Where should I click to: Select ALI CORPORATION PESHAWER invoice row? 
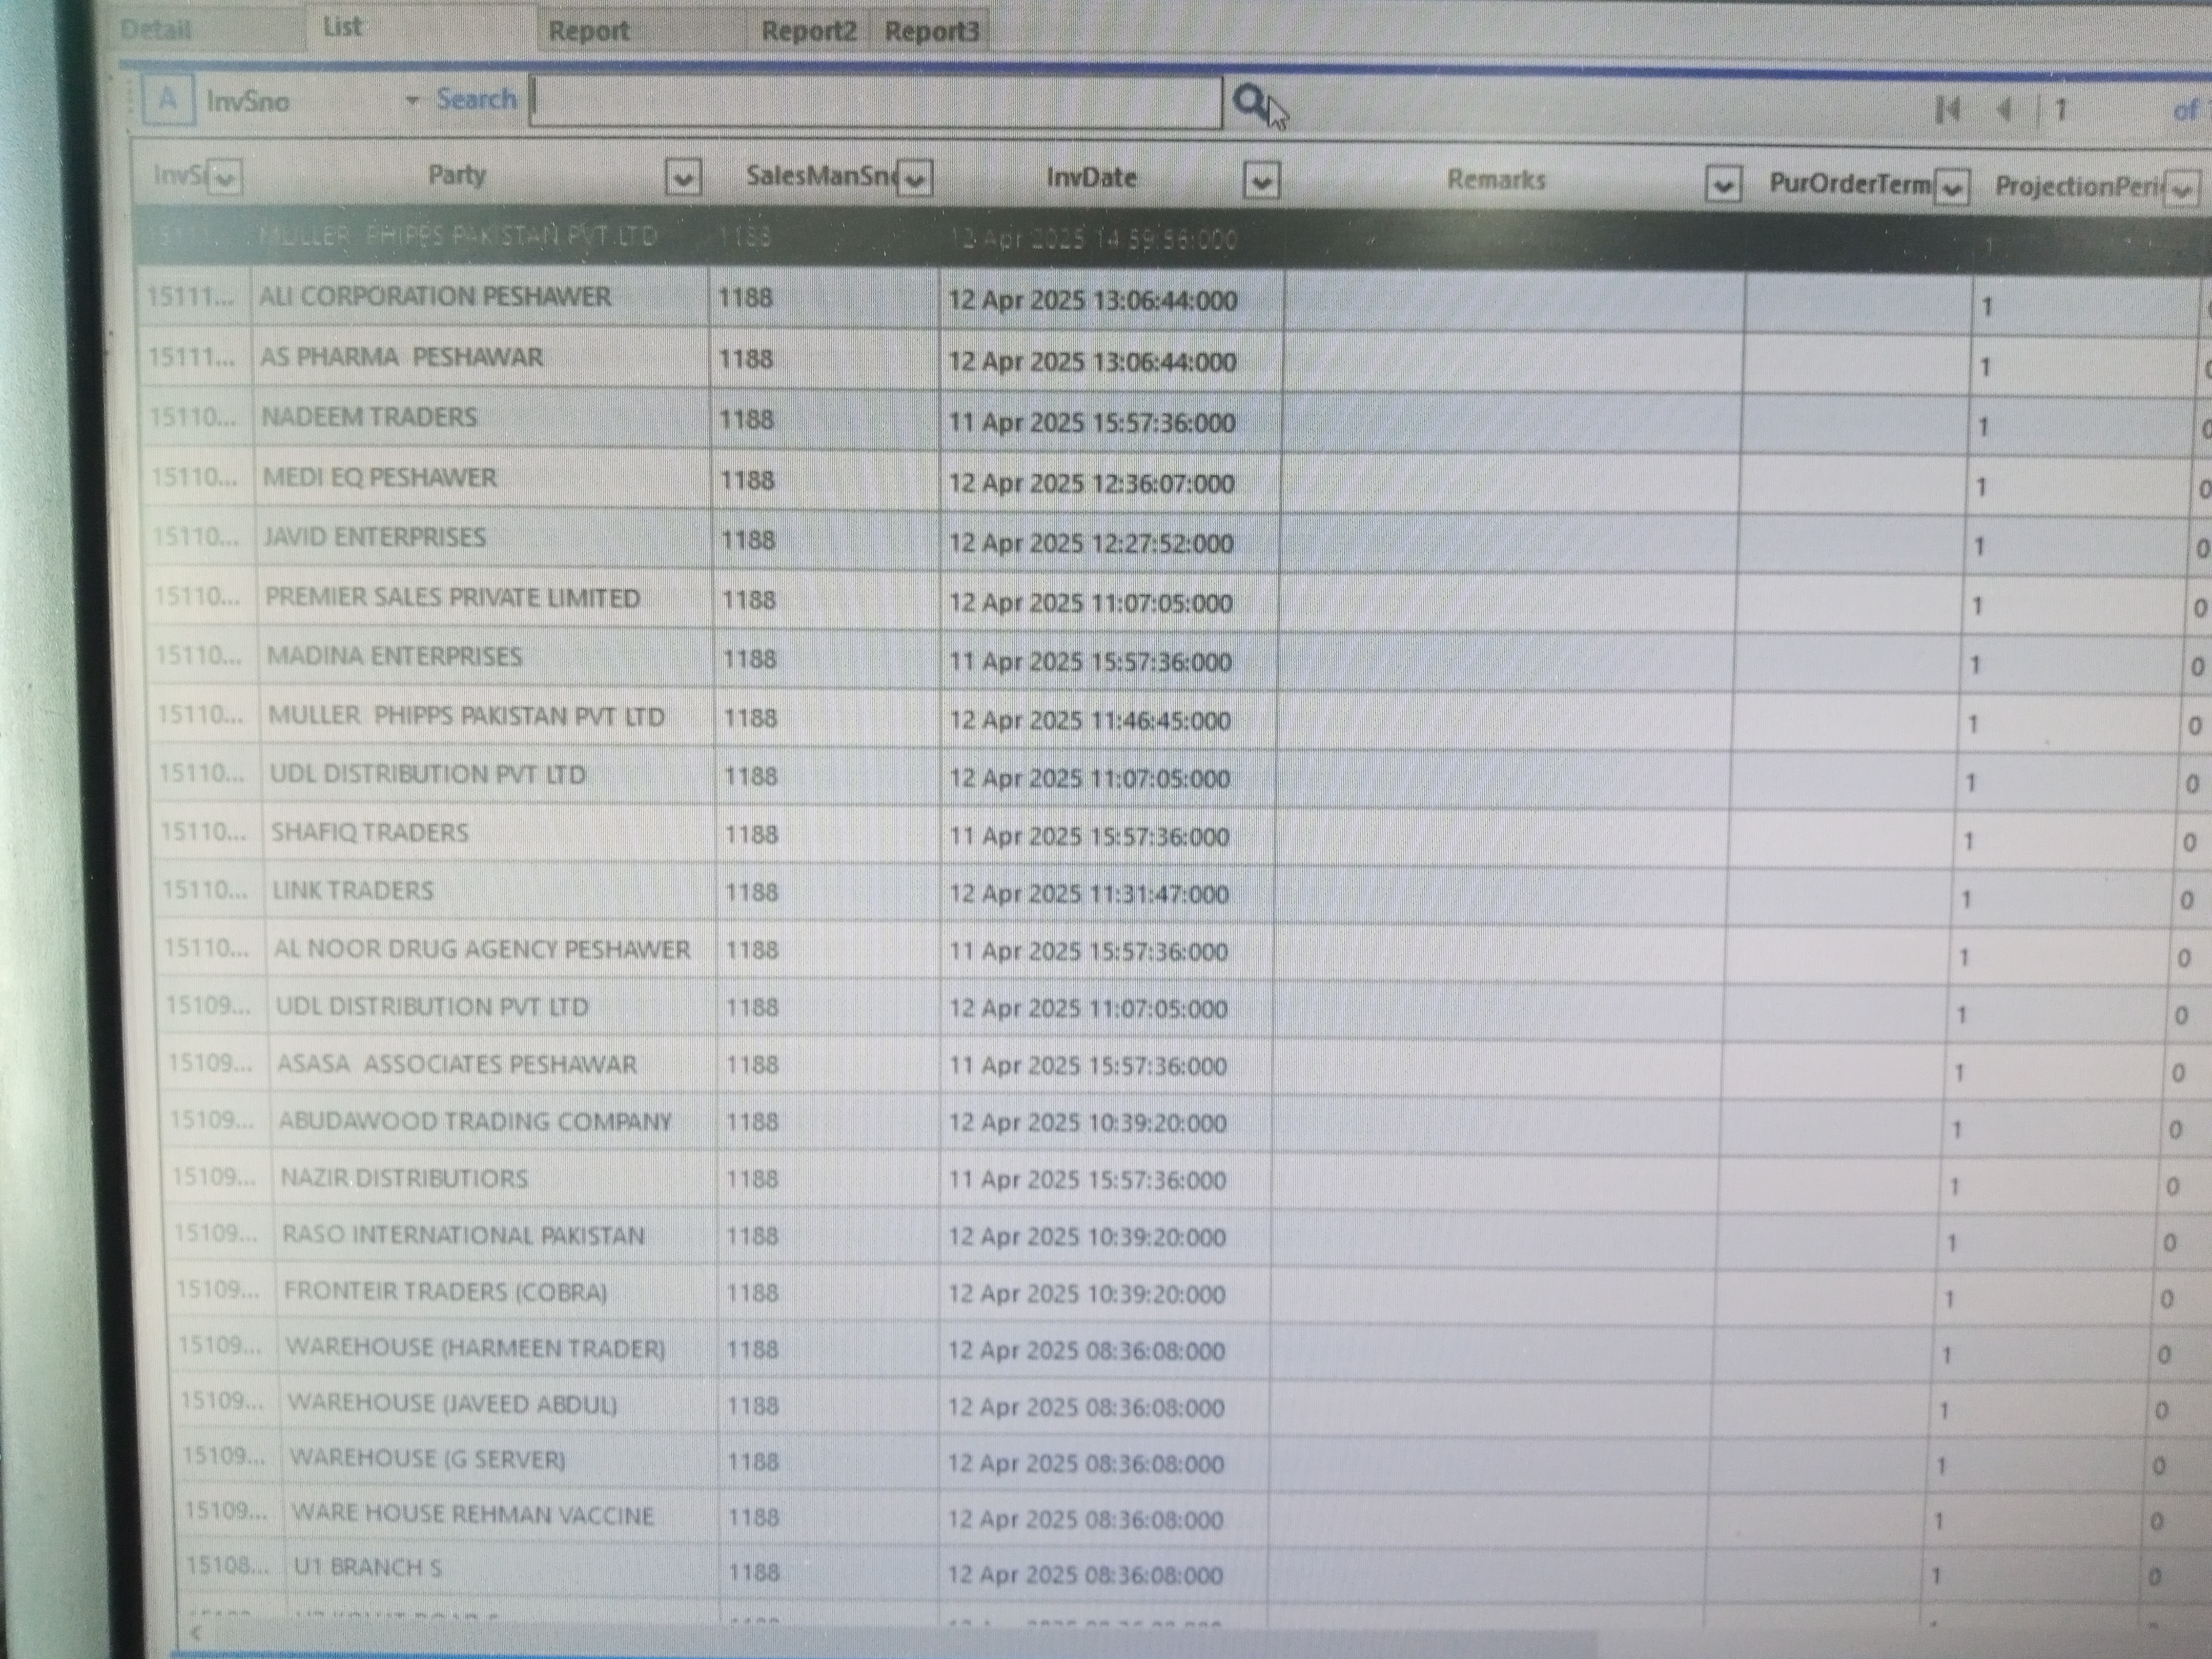[x=435, y=297]
